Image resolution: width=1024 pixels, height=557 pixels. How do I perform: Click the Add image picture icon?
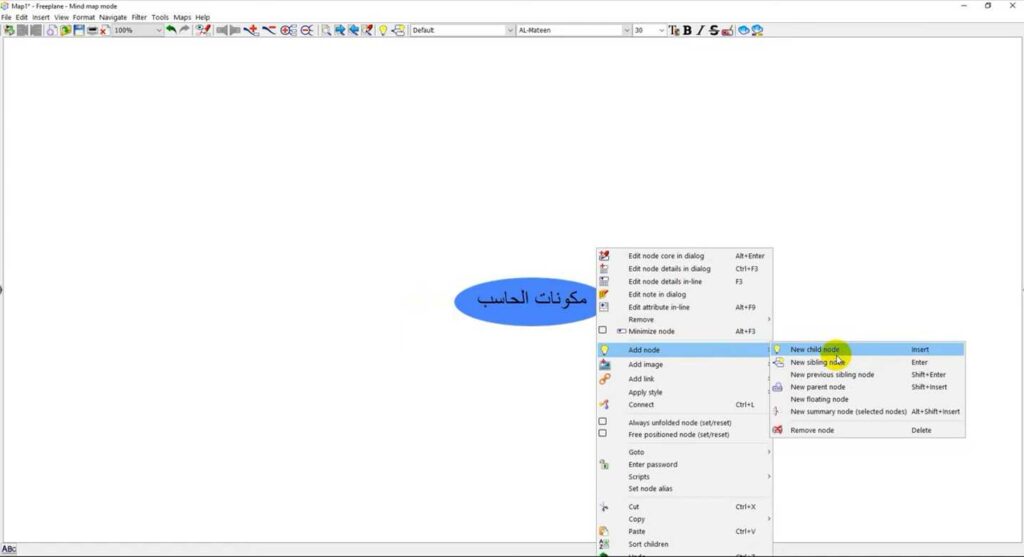click(x=605, y=364)
